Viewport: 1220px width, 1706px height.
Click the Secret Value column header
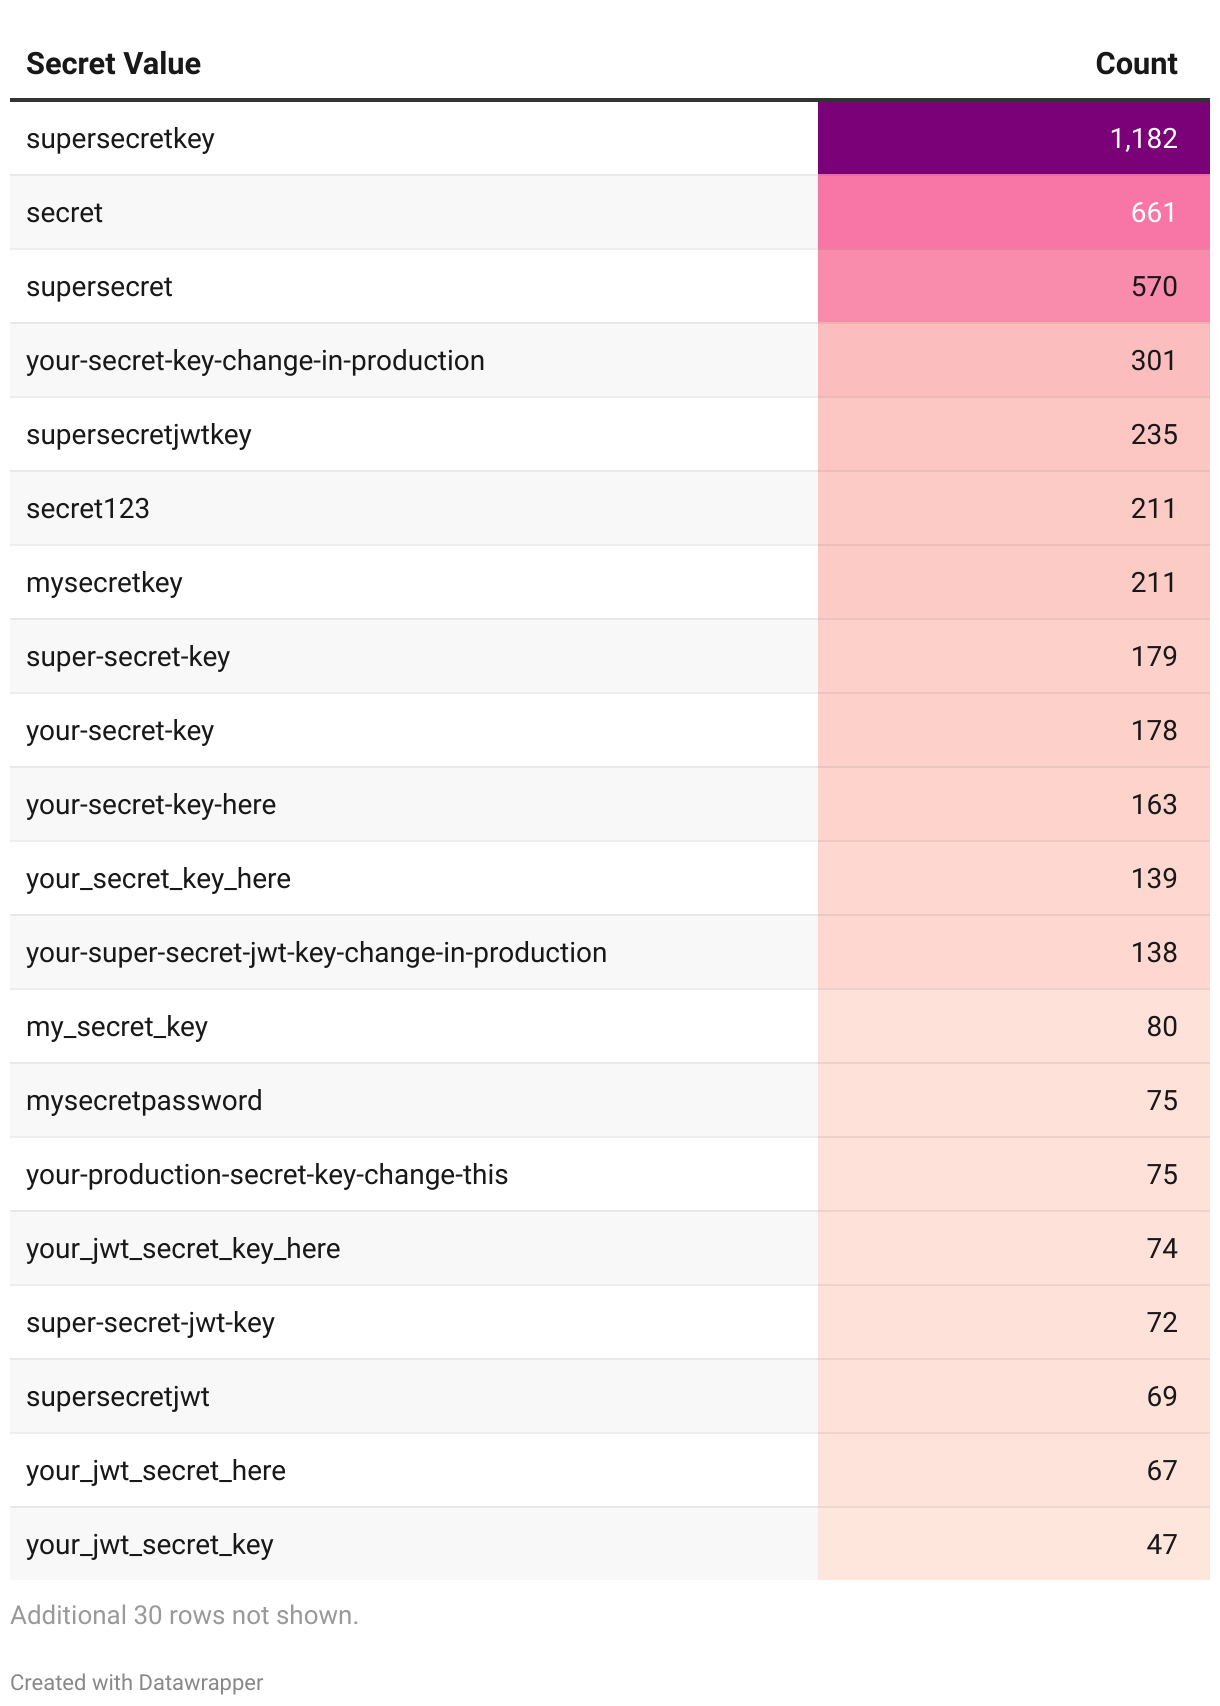pos(113,64)
